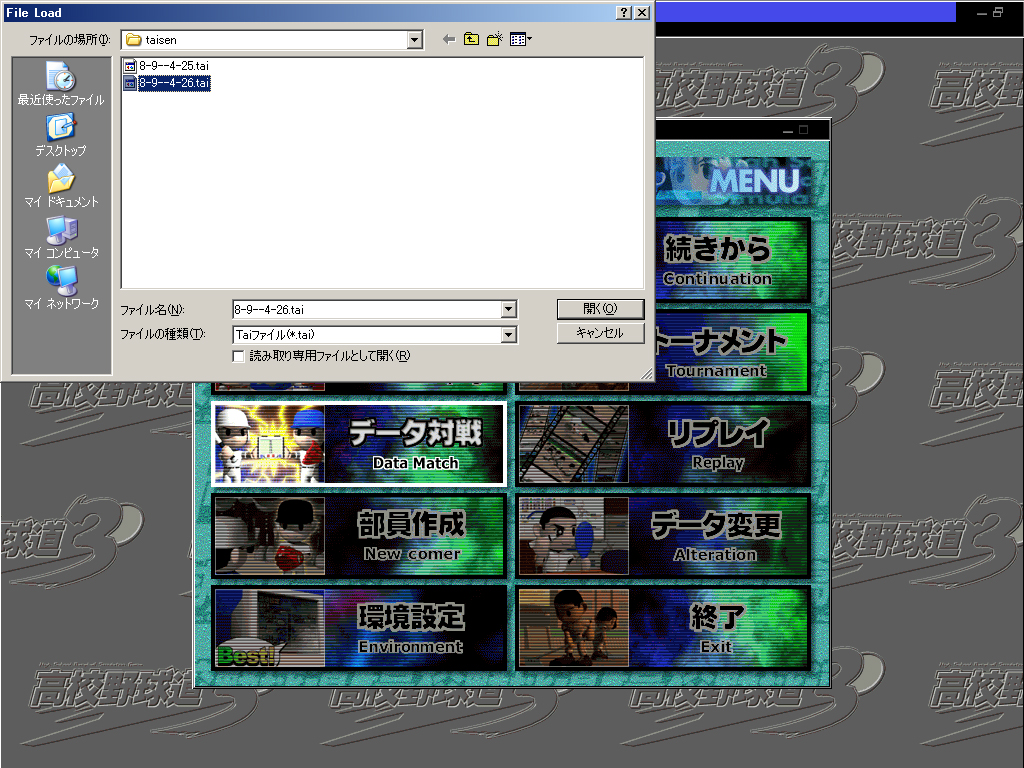
Task: Click the Exit players thumbnail
Action: pyautogui.click(x=574, y=628)
